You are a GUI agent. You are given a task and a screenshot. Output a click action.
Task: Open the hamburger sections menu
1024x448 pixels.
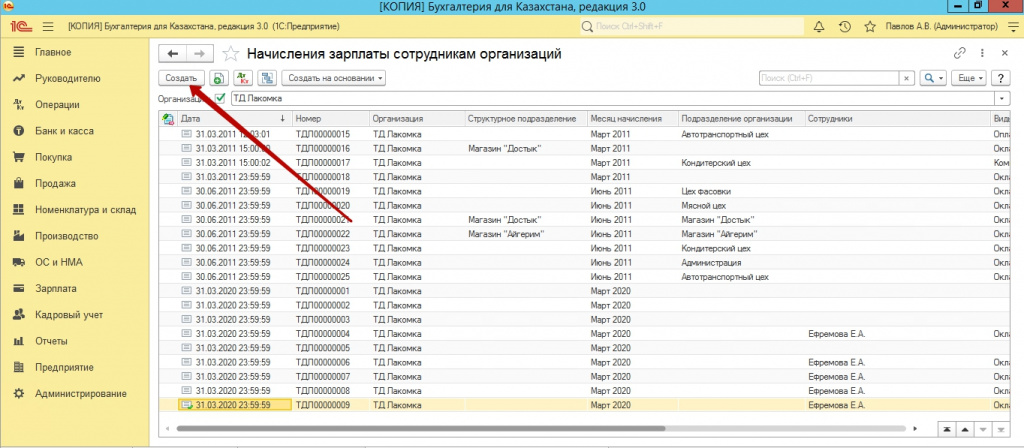[x=48, y=27]
